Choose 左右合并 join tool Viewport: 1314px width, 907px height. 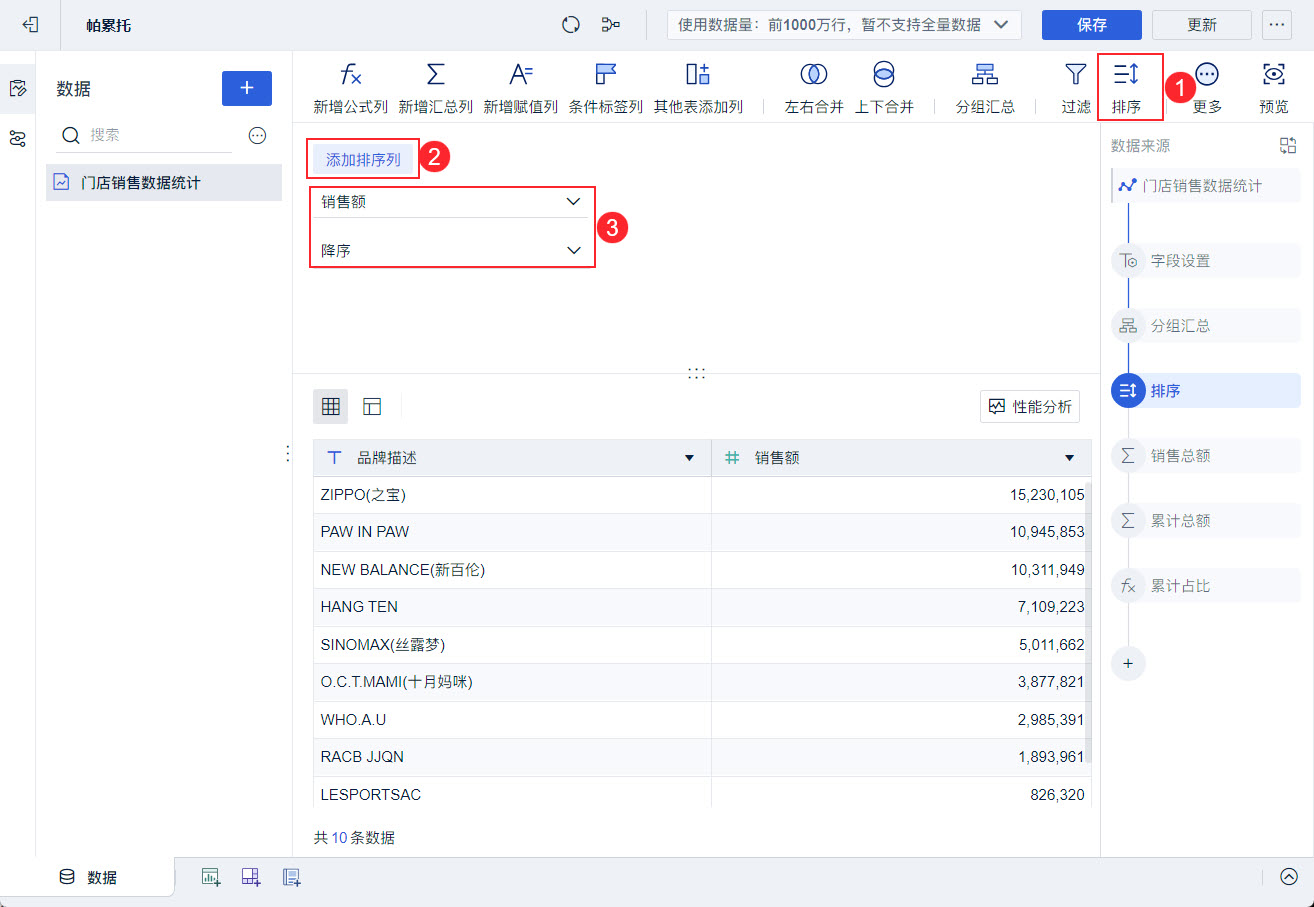point(814,87)
